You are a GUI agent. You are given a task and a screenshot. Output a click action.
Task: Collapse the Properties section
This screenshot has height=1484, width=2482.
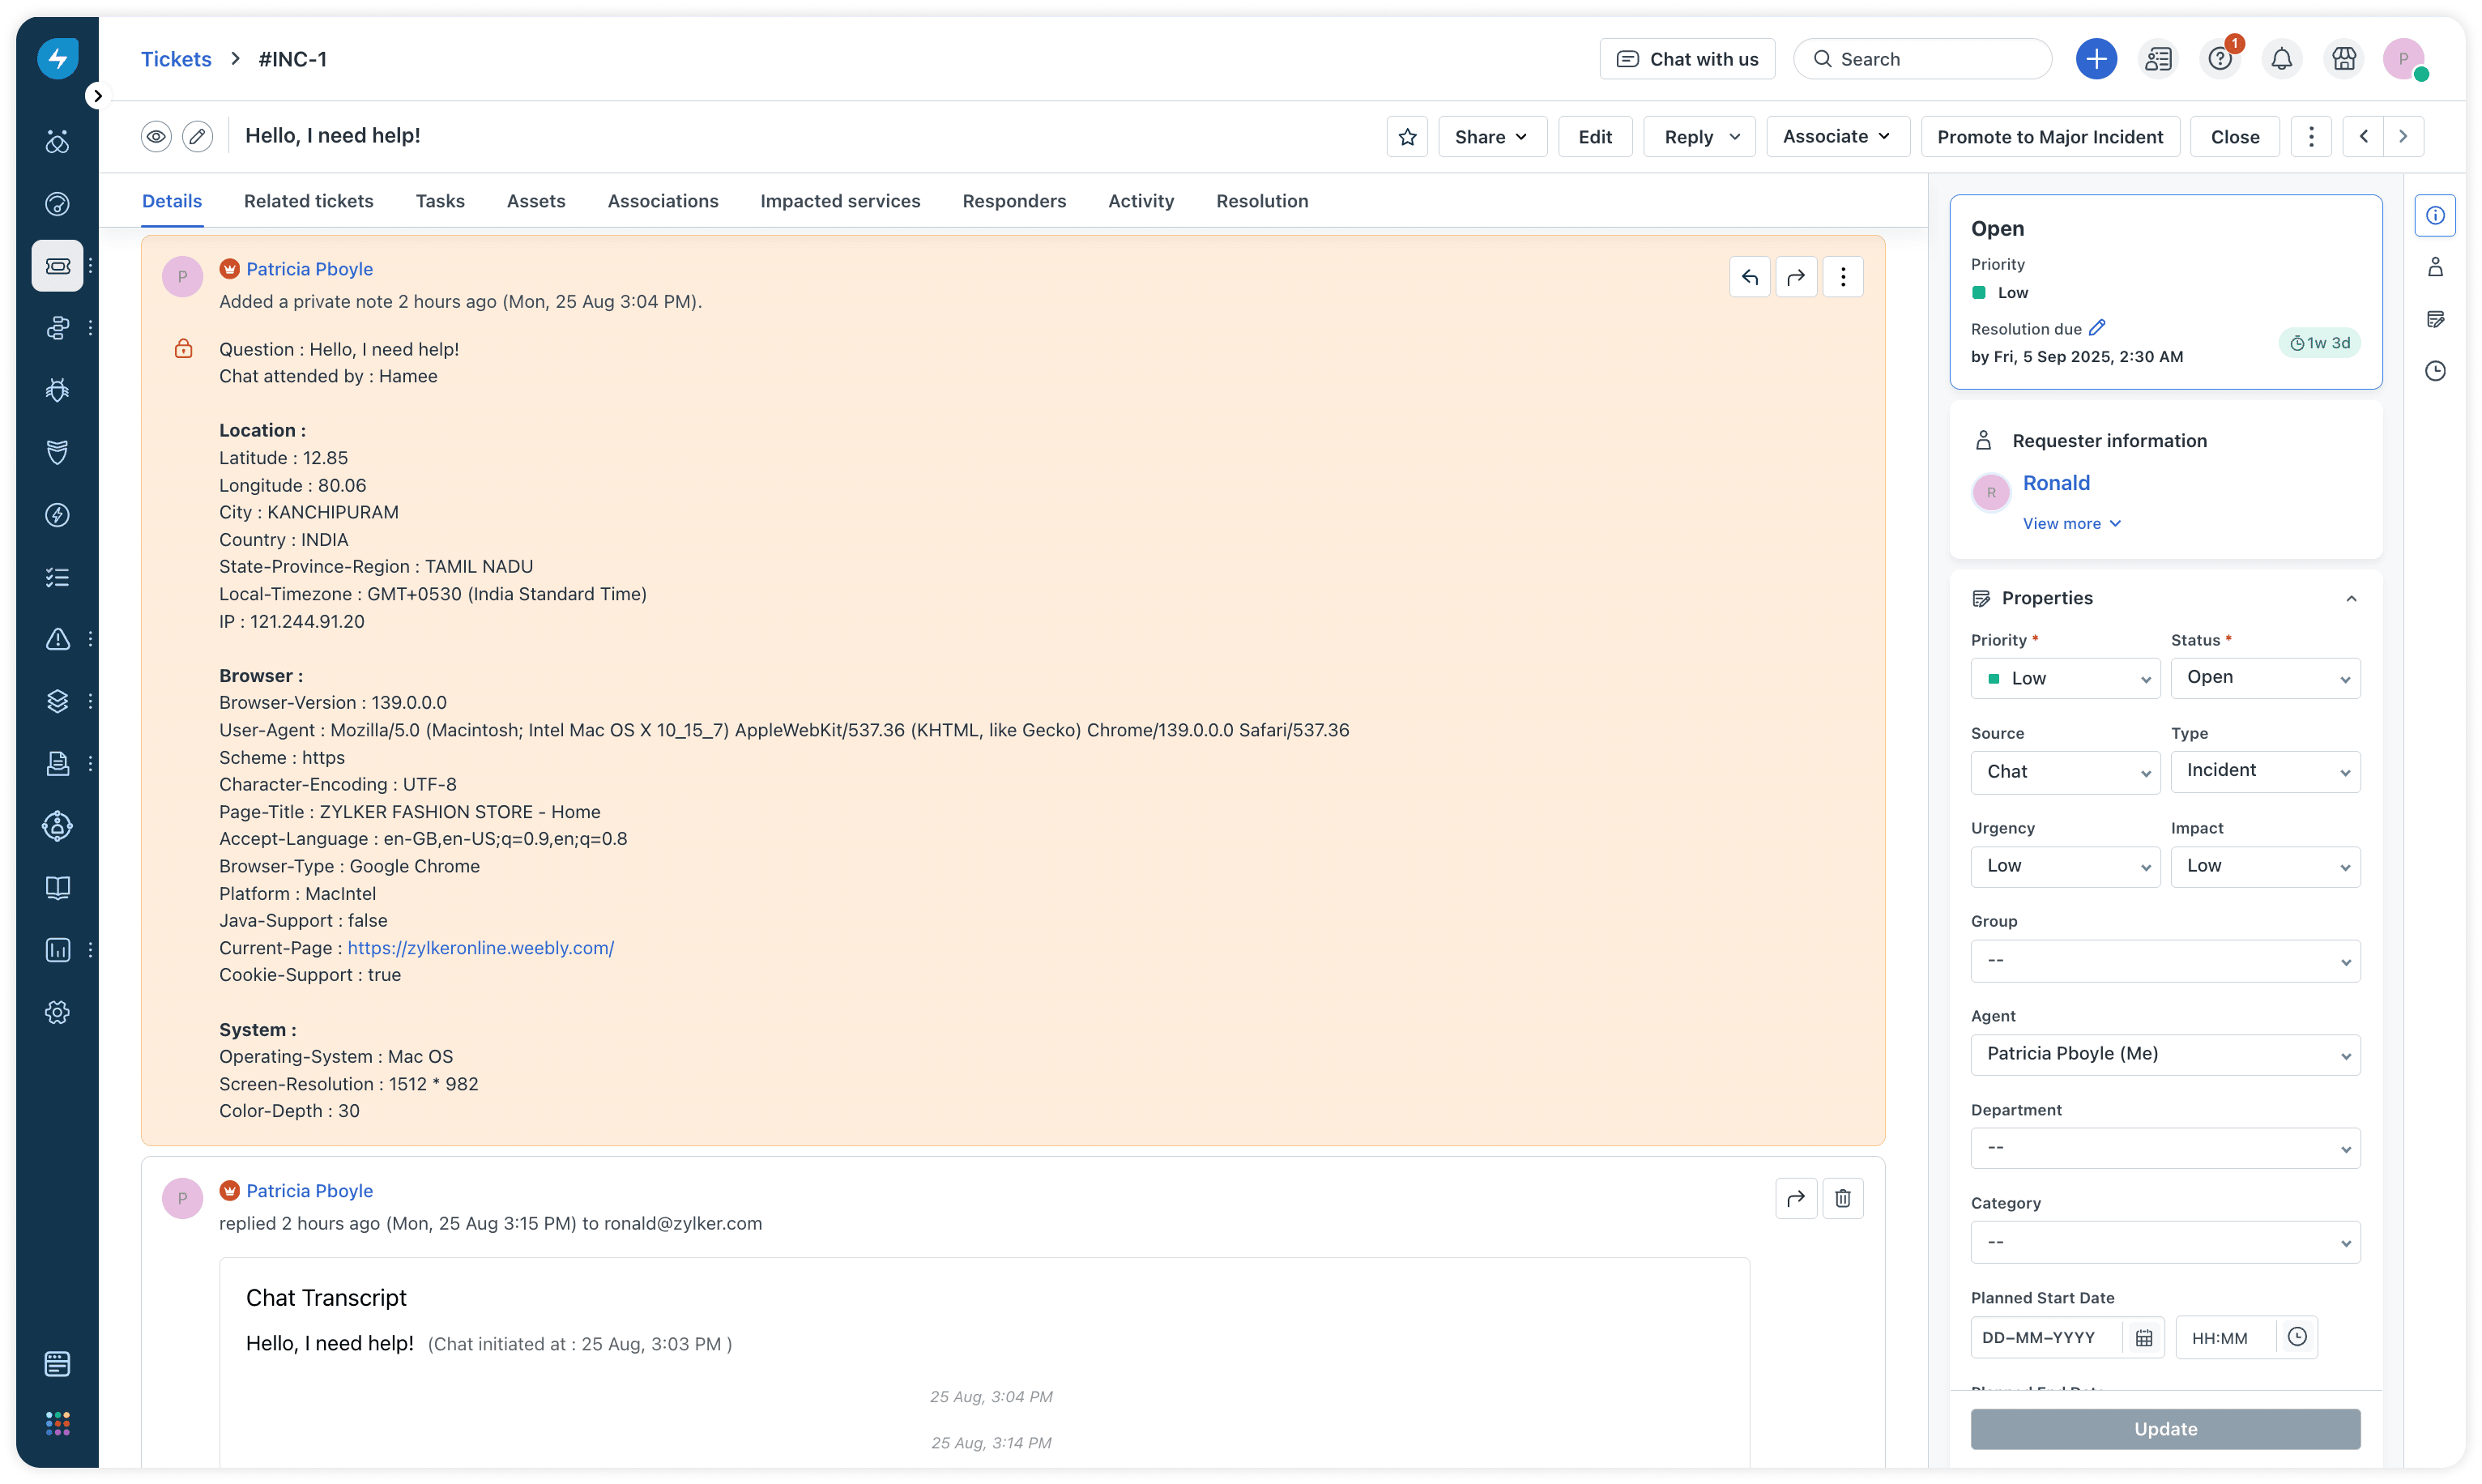2351,598
